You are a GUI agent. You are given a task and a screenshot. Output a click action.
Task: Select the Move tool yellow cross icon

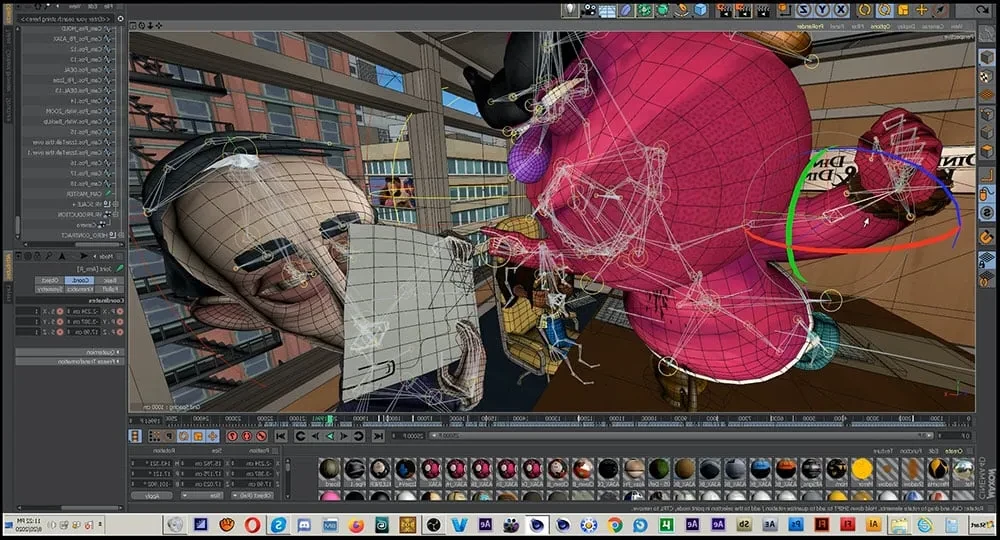tap(922, 10)
